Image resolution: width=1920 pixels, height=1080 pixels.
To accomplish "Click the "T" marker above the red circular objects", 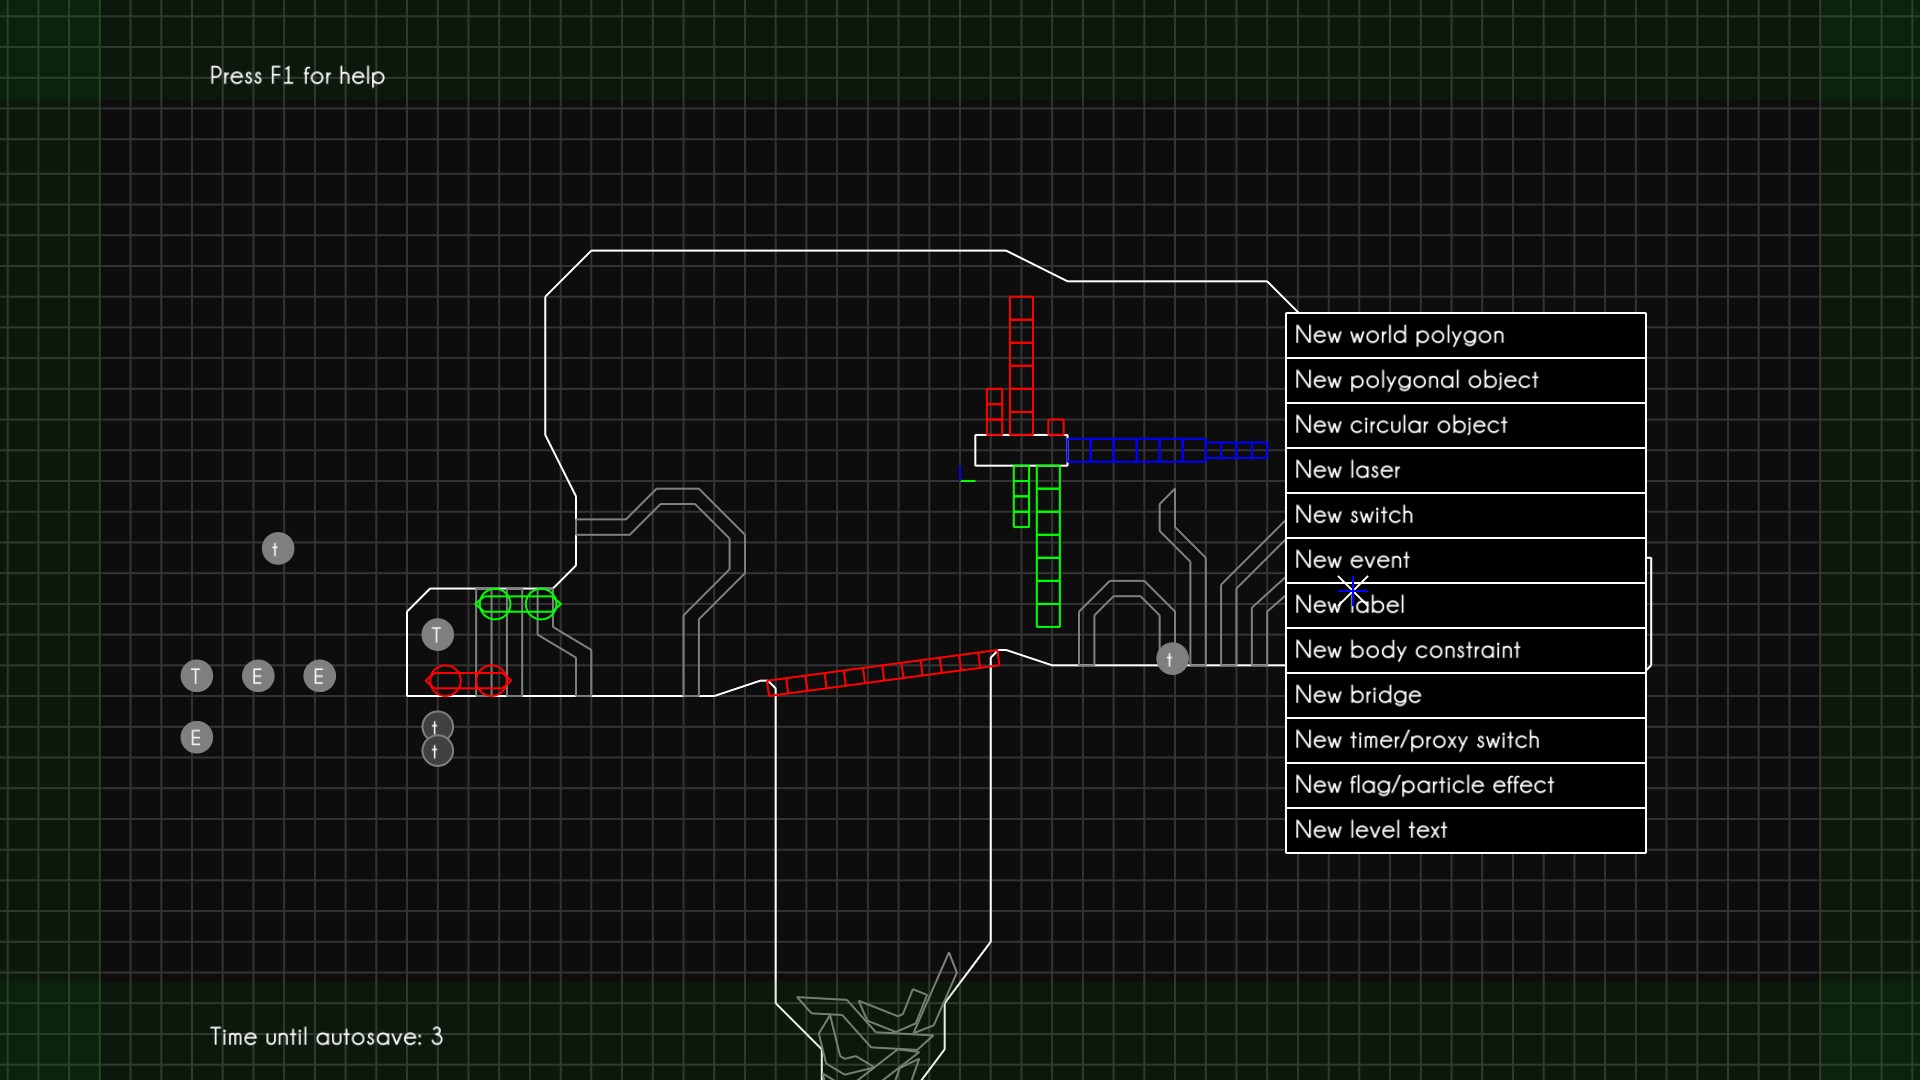I will pos(436,633).
